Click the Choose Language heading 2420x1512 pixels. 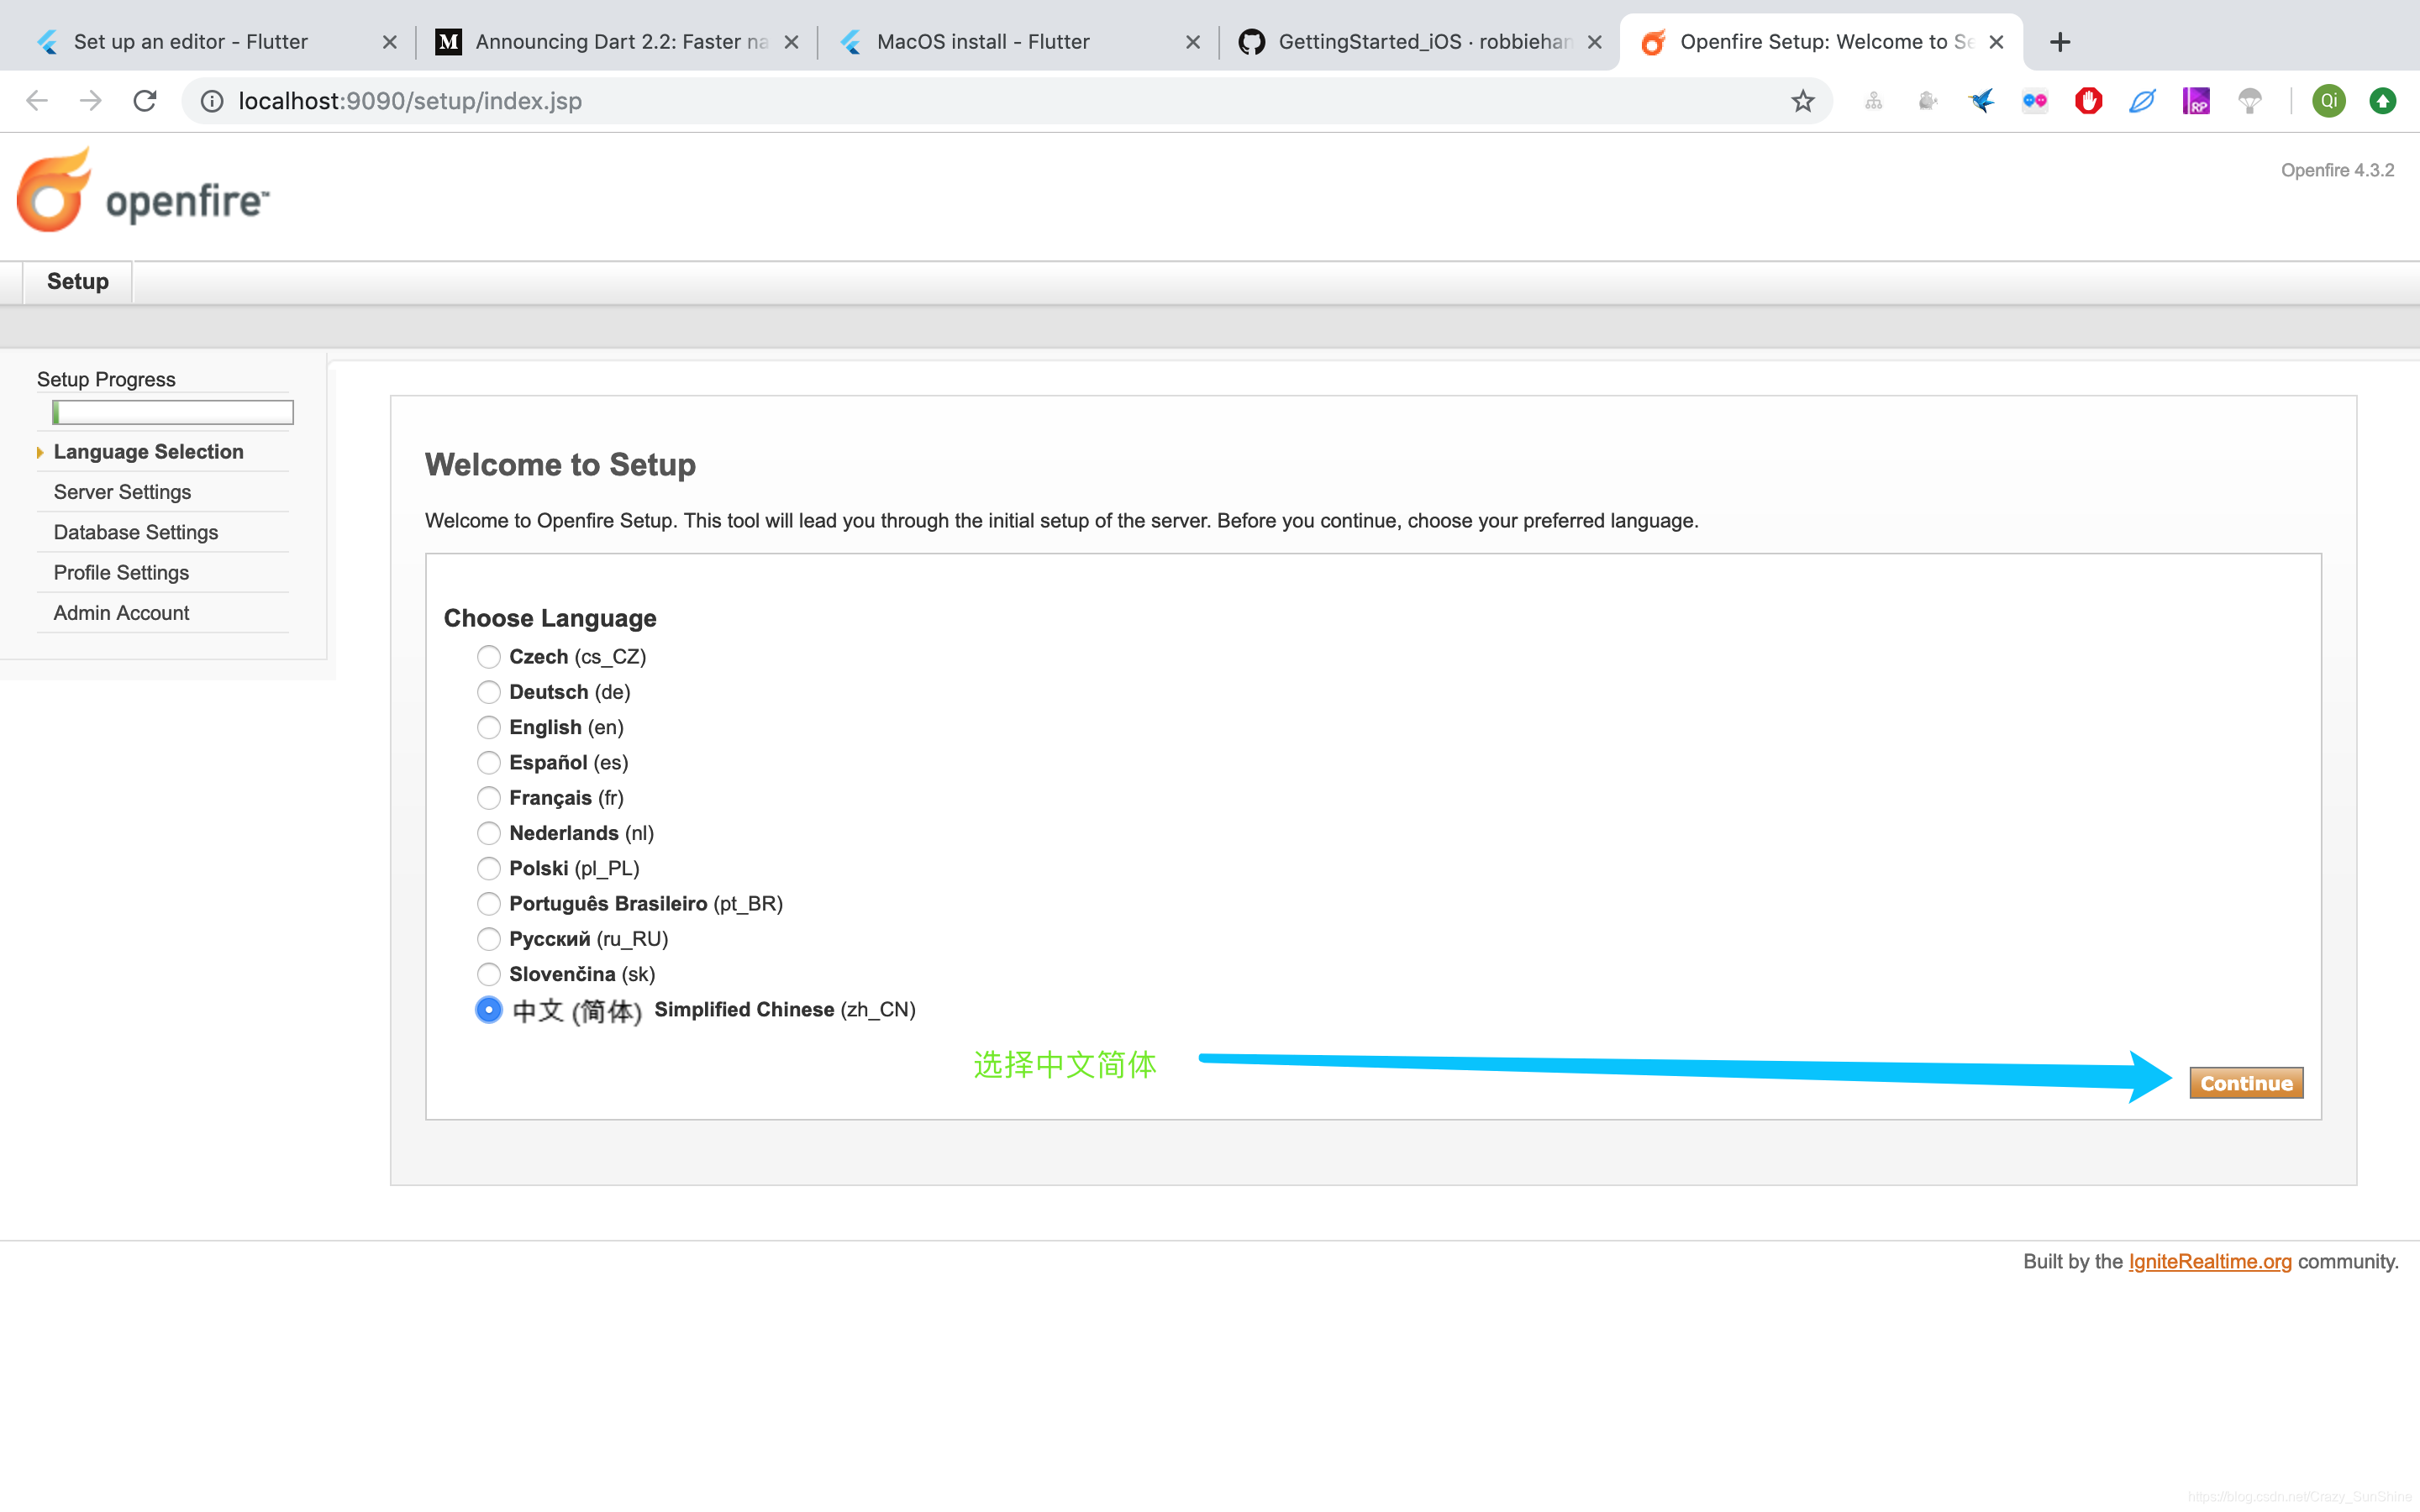point(550,618)
